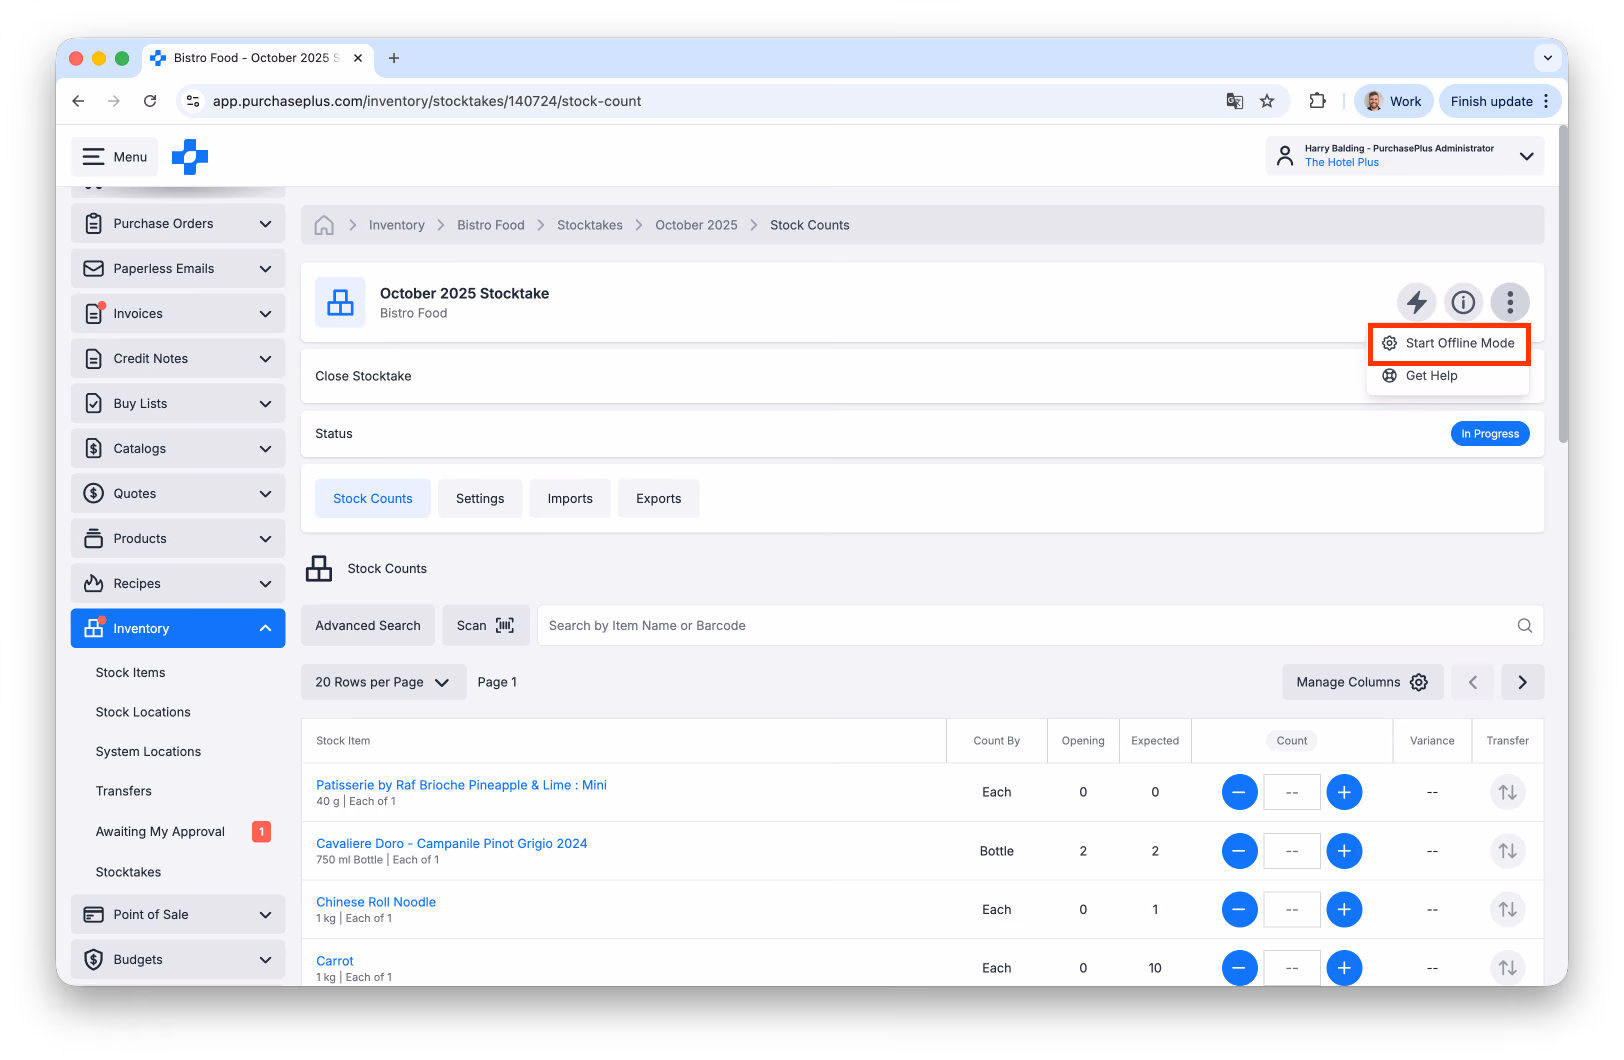
Task: Open Chinese Roll Noodle item link
Action: [376, 902]
